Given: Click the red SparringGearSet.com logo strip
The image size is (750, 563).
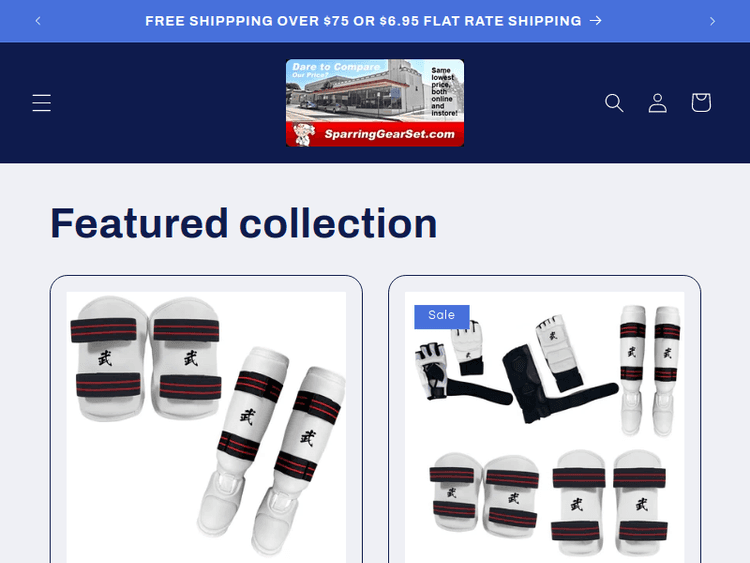Looking at the screenshot, I should [x=375, y=134].
